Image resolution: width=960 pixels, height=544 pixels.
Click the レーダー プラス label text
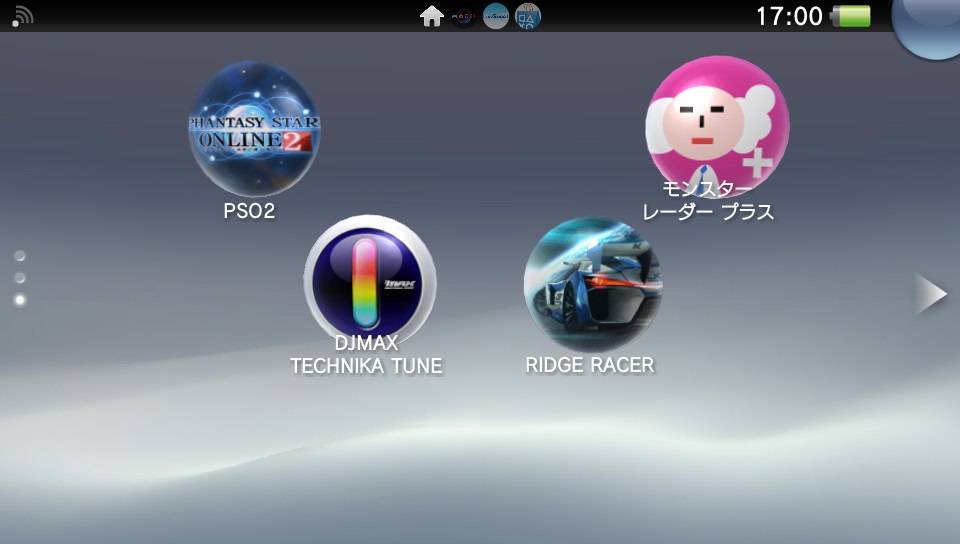708,212
